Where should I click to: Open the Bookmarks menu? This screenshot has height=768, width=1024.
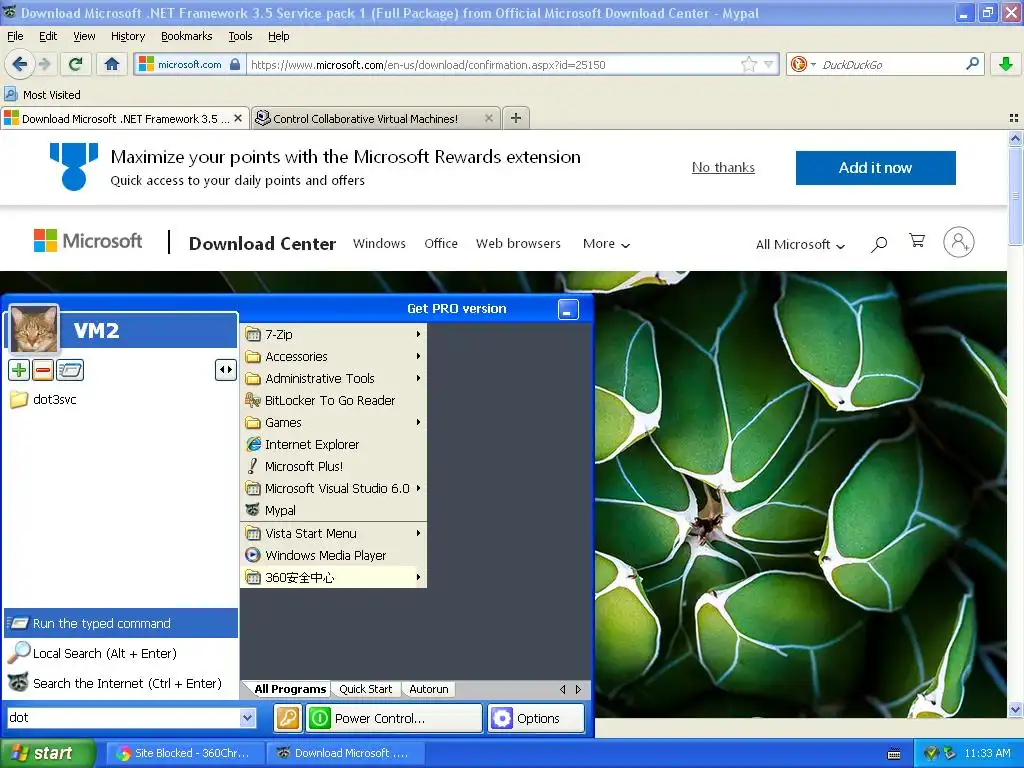(186, 36)
